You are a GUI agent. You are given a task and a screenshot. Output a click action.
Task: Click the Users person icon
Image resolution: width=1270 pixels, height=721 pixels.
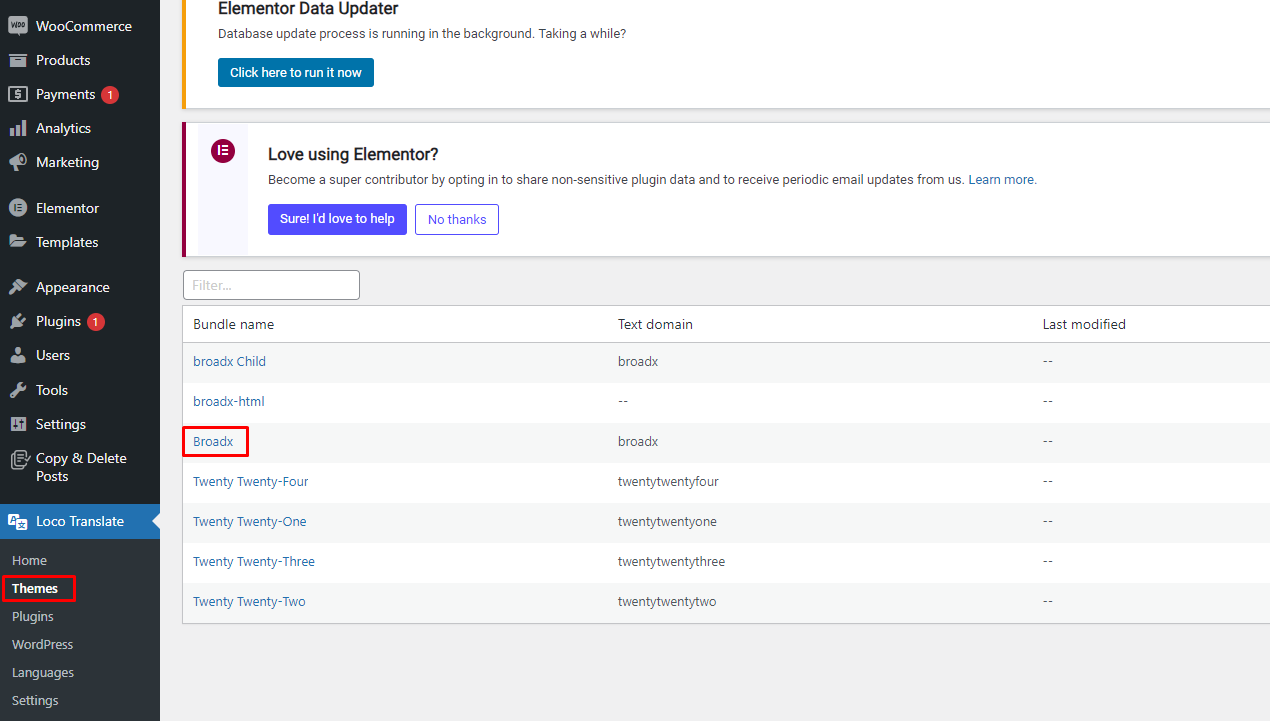(18, 355)
